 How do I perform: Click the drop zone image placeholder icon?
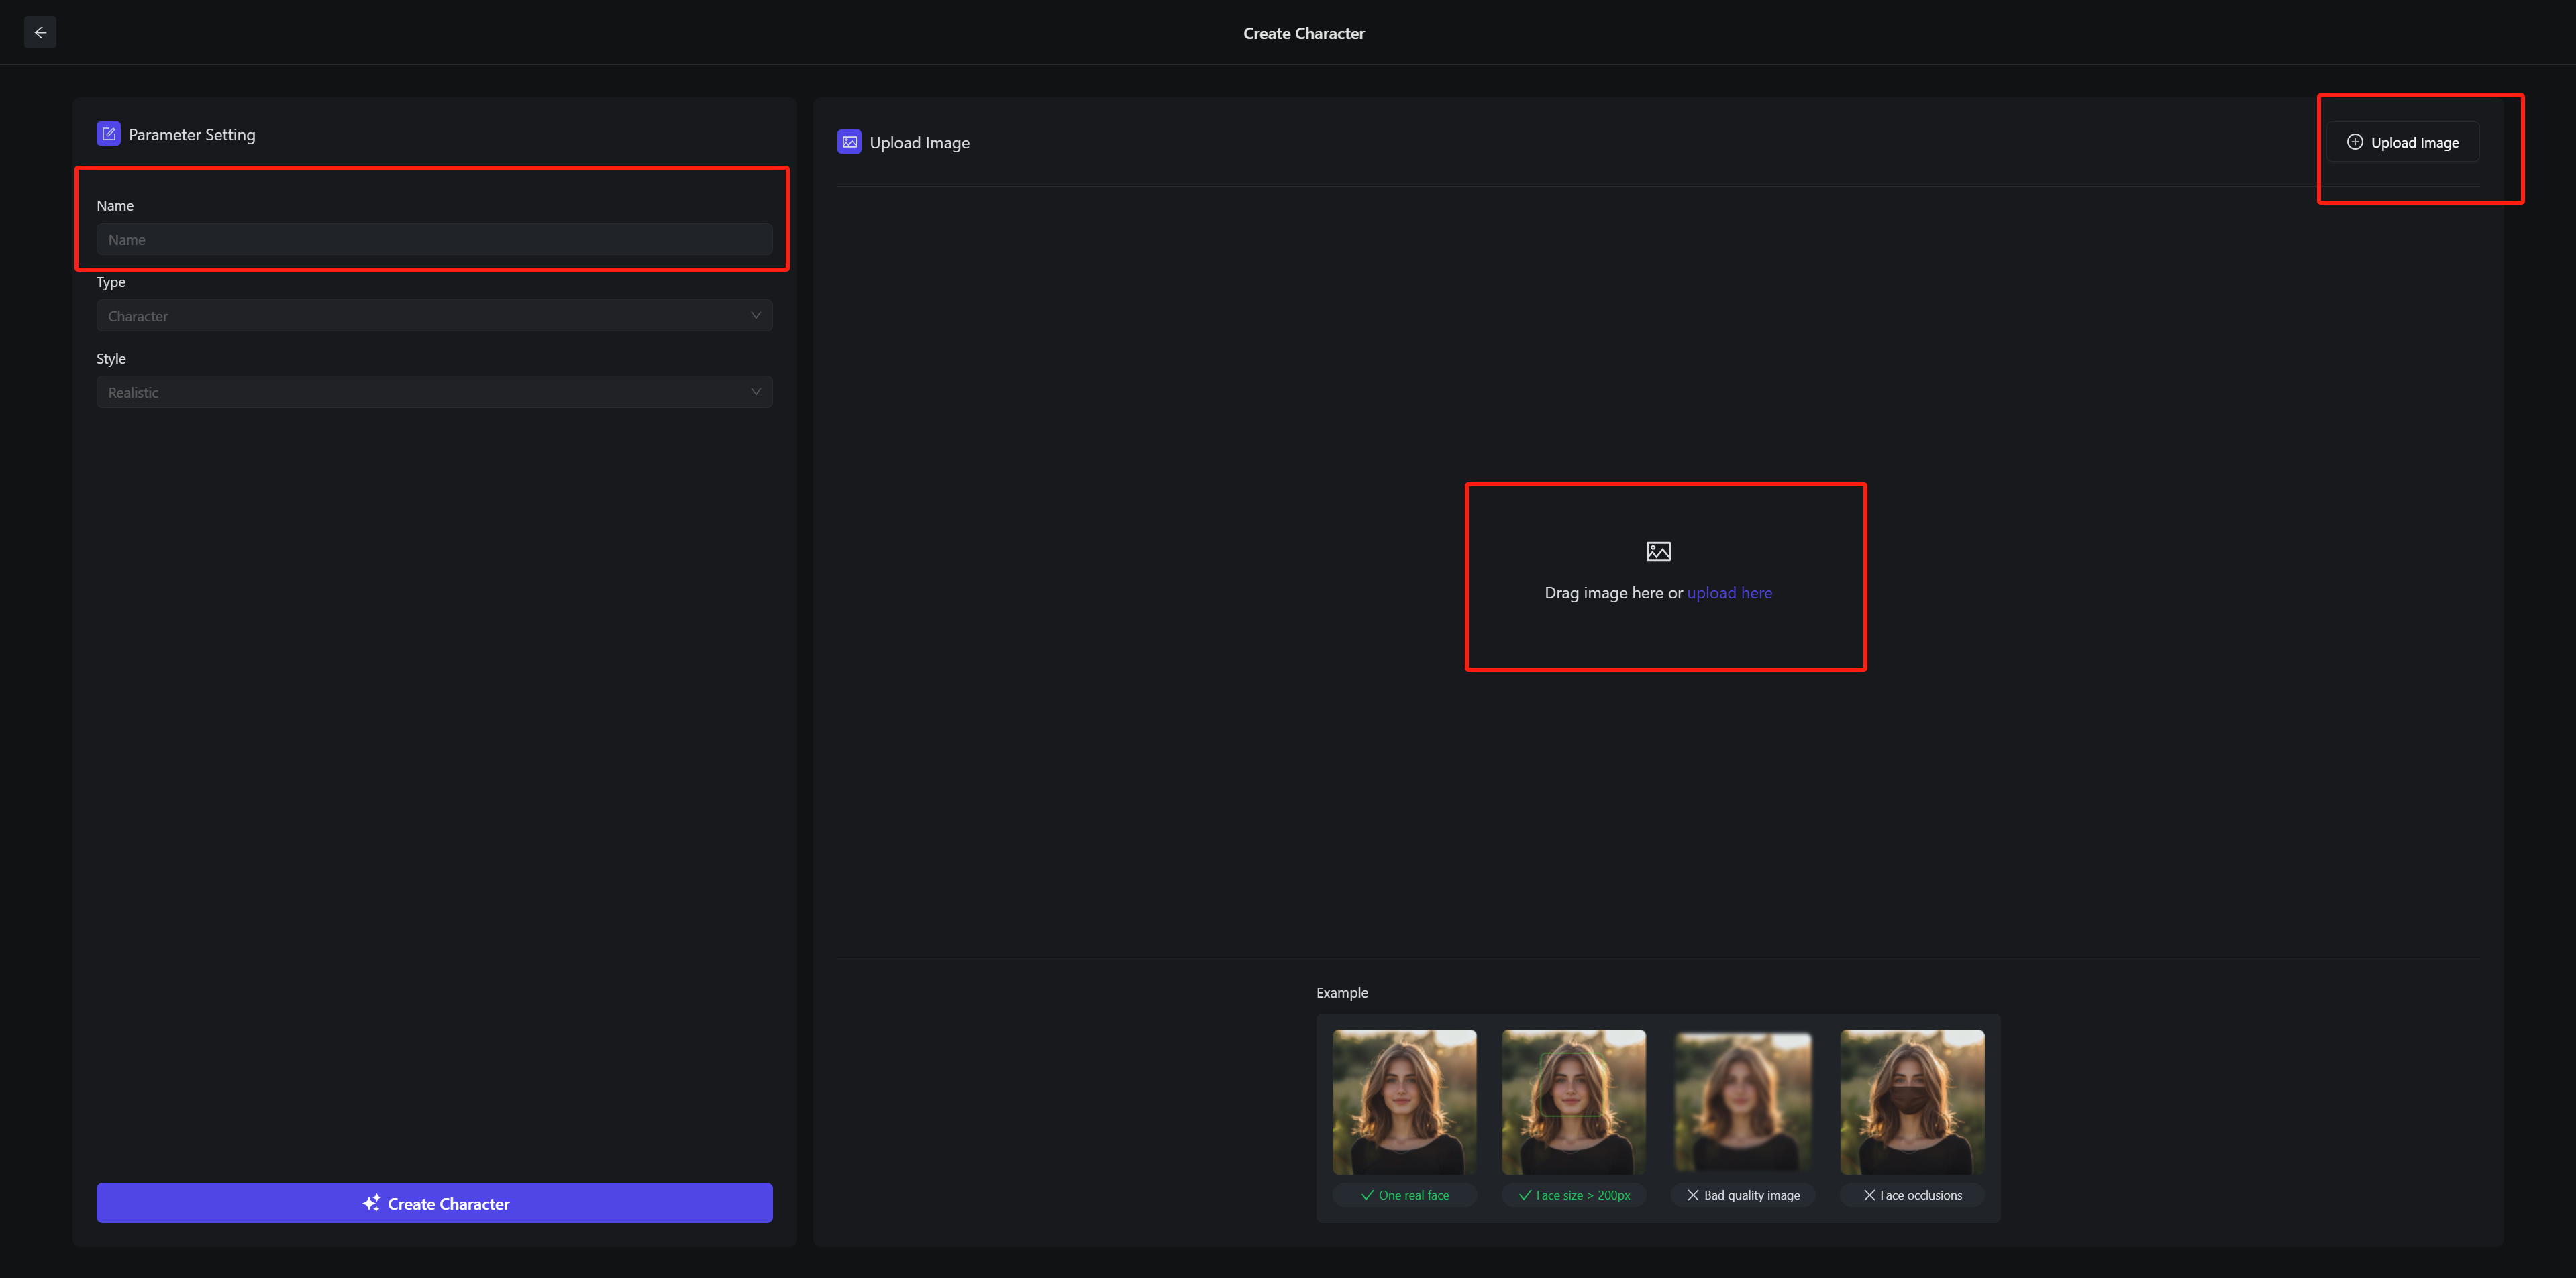tap(1658, 551)
